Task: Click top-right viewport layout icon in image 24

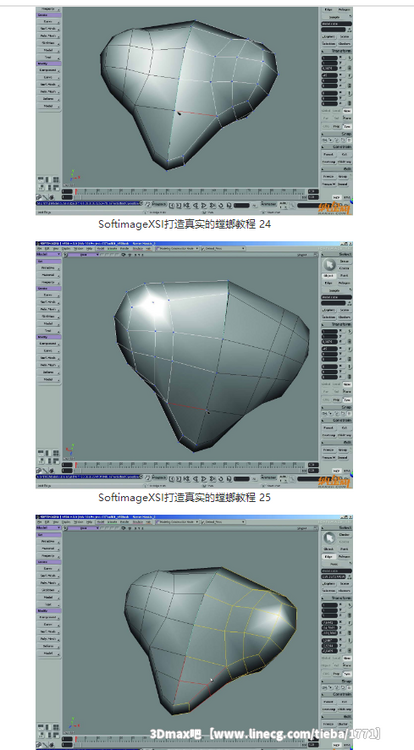Action: [x=56, y=179]
